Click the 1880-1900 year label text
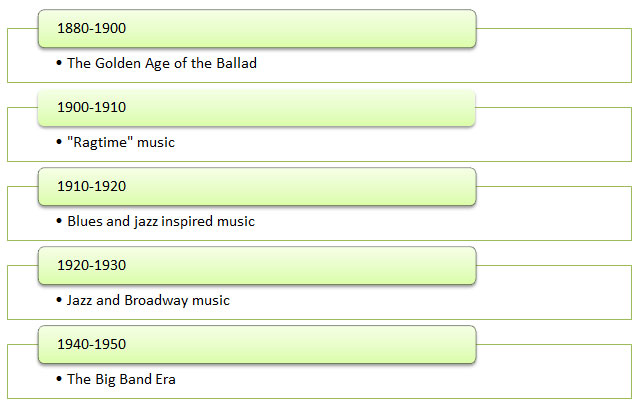This screenshot has height=408, width=640. [x=91, y=28]
